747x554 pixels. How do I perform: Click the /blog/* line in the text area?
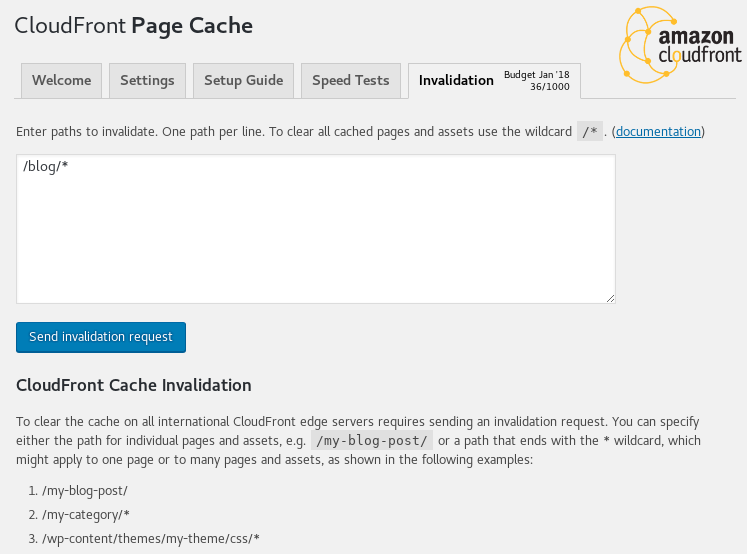coord(46,166)
